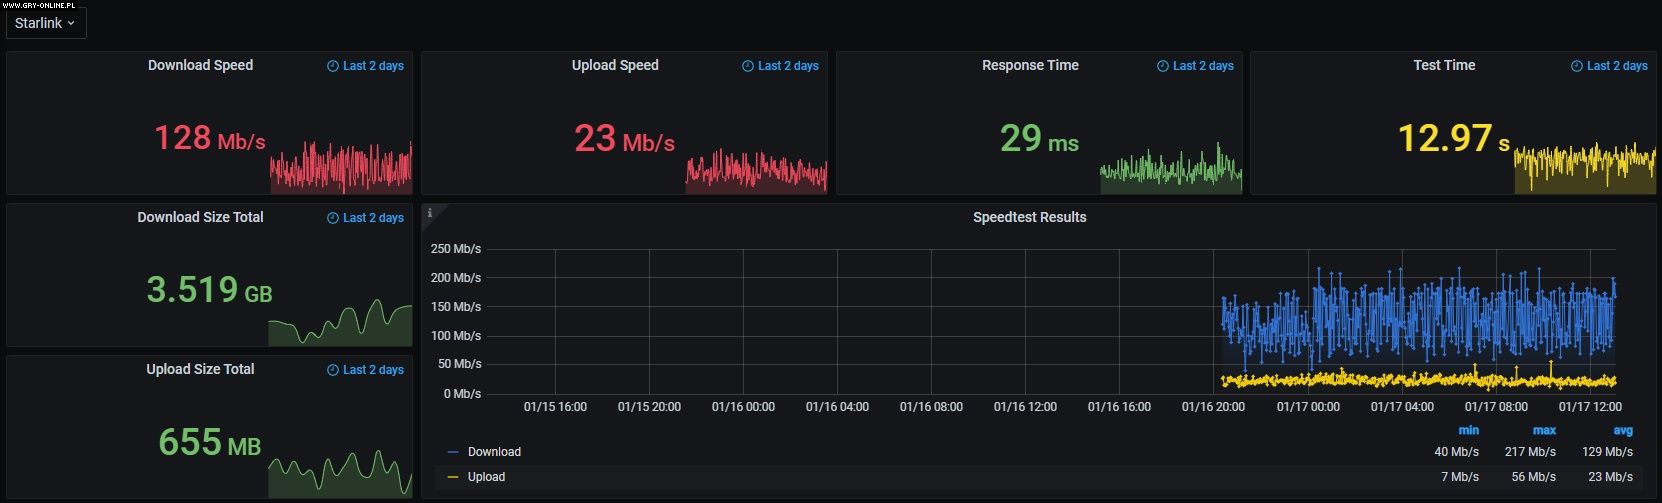Viewport: 1662px width, 503px height.
Task: Click the clock icon in Upload Speed panel
Action: click(x=748, y=66)
